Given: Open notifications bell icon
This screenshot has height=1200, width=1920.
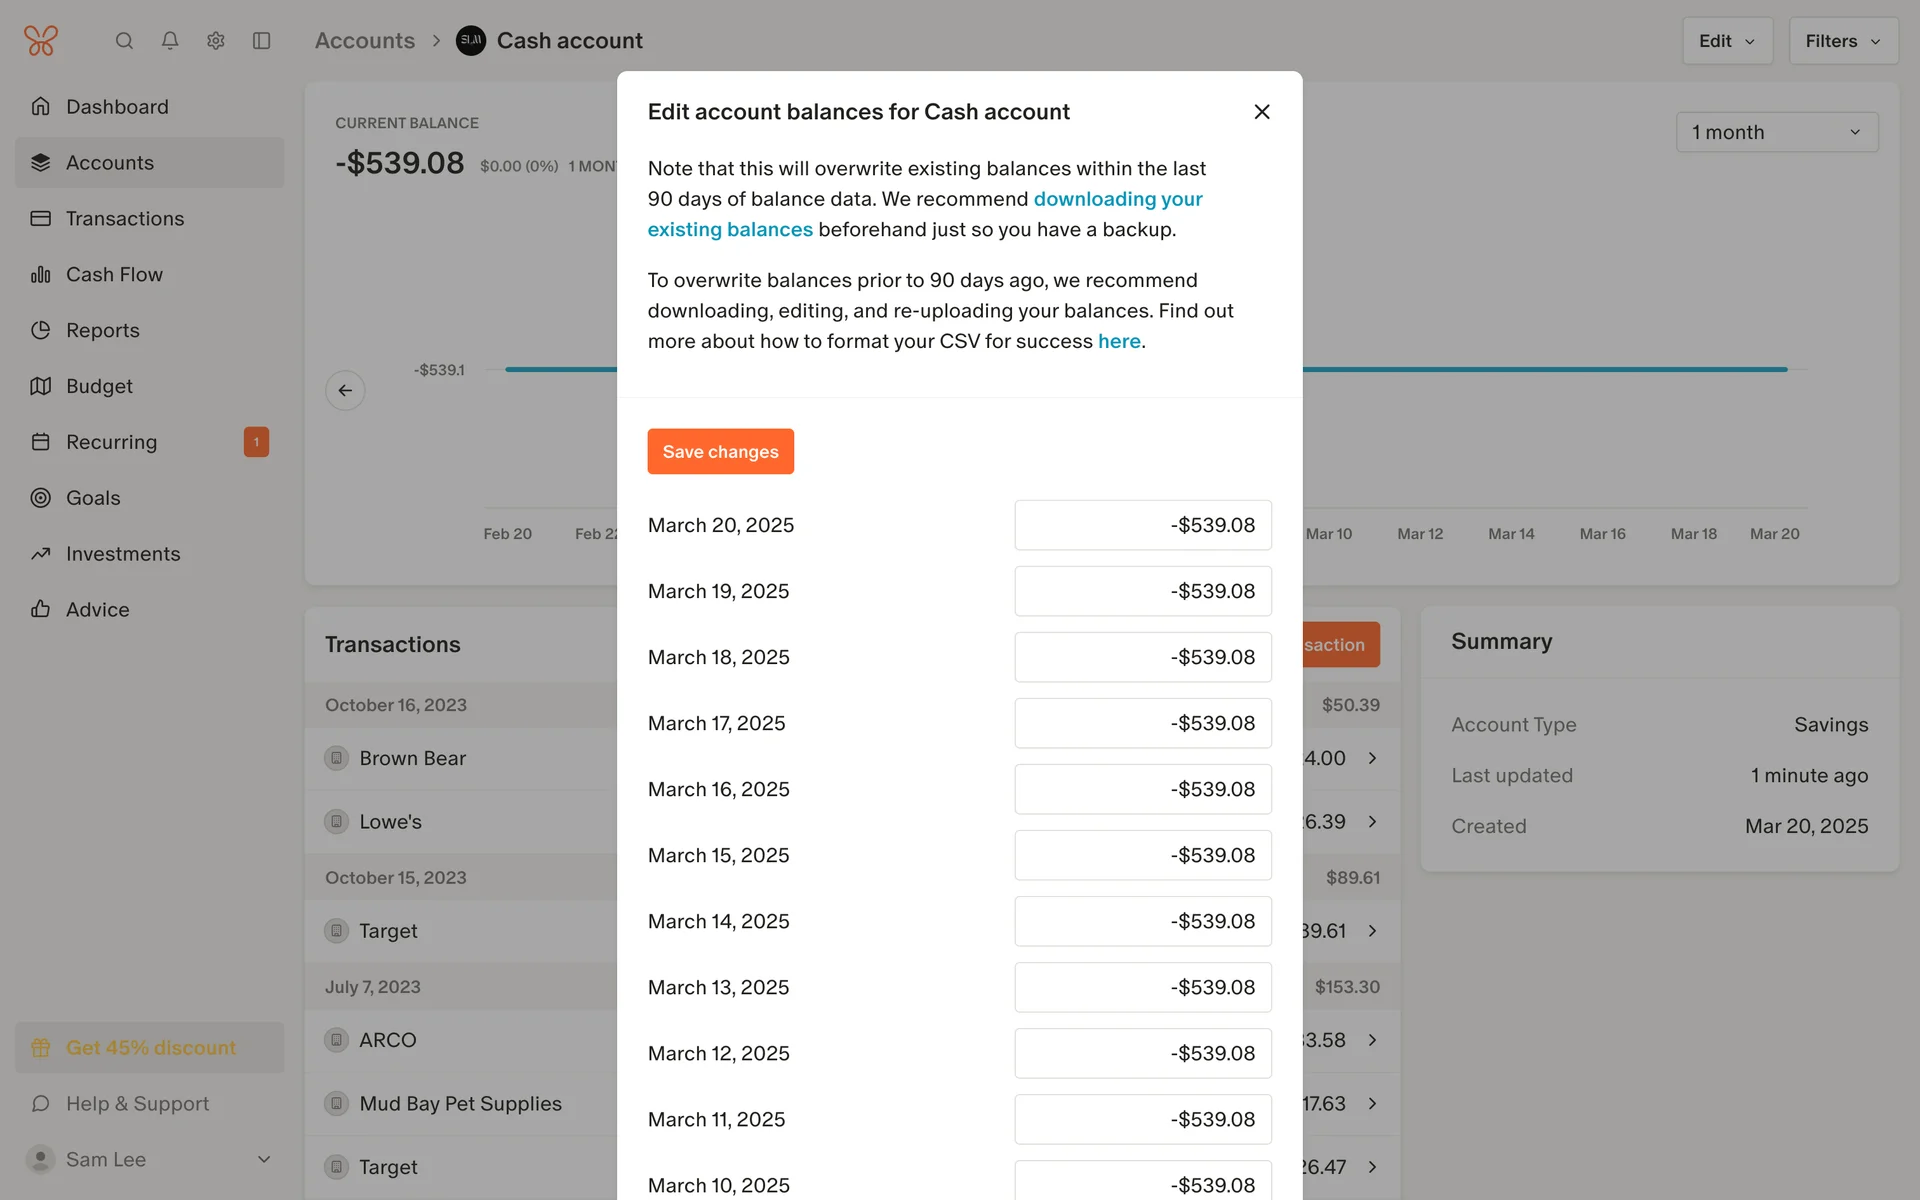Looking at the screenshot, I should [x=170, y=41].
